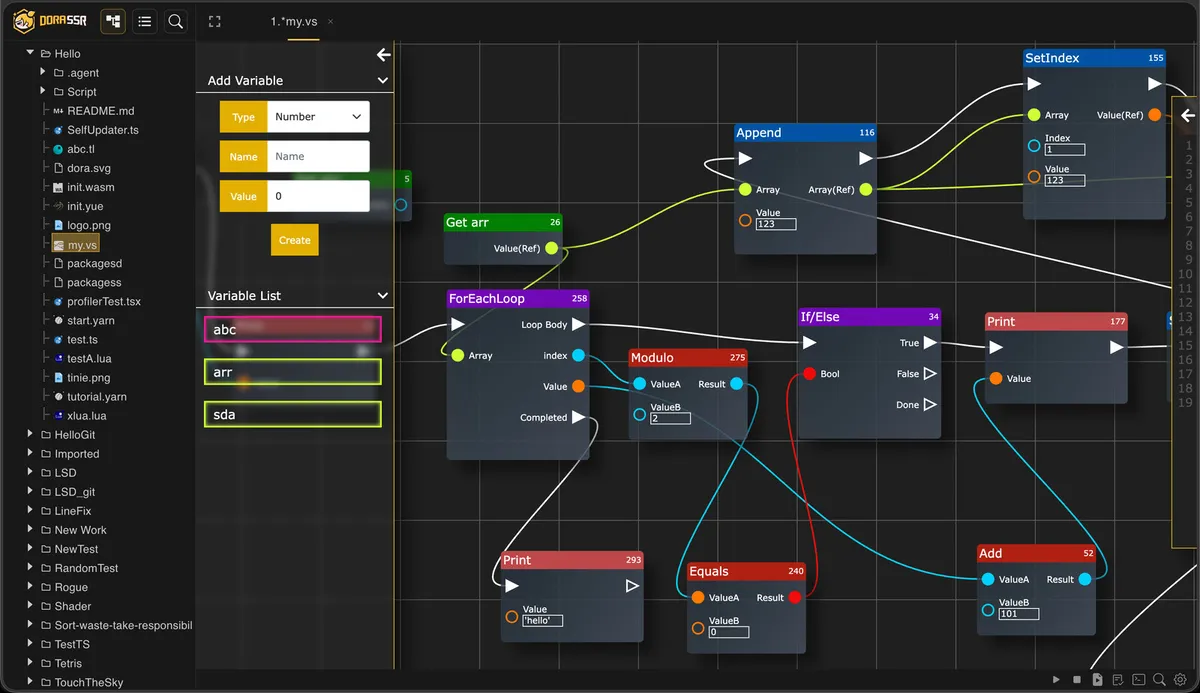
Task: Open the search panel magnifier in top toolbar
Action: tap(176, 21)
